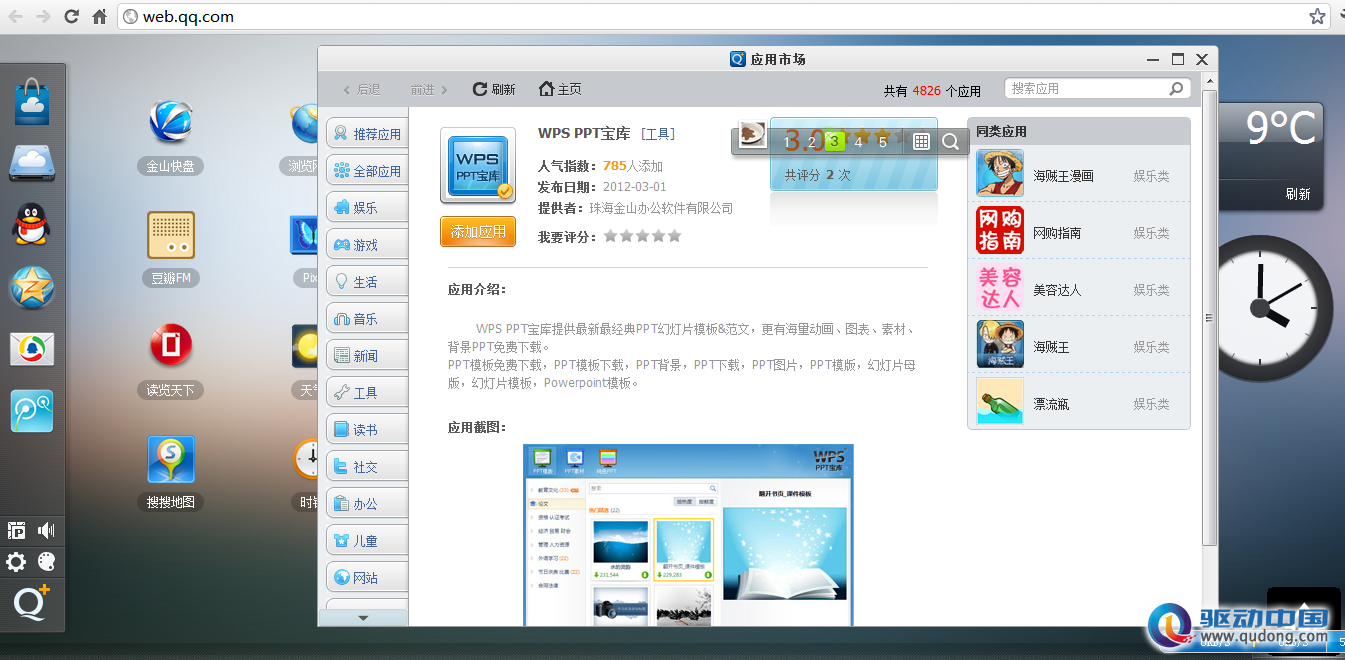Image resolution: width=1345 pixels, height=660 pixels.
Task: Switch to desktop 2 in the pager
Action: point(811,142)
